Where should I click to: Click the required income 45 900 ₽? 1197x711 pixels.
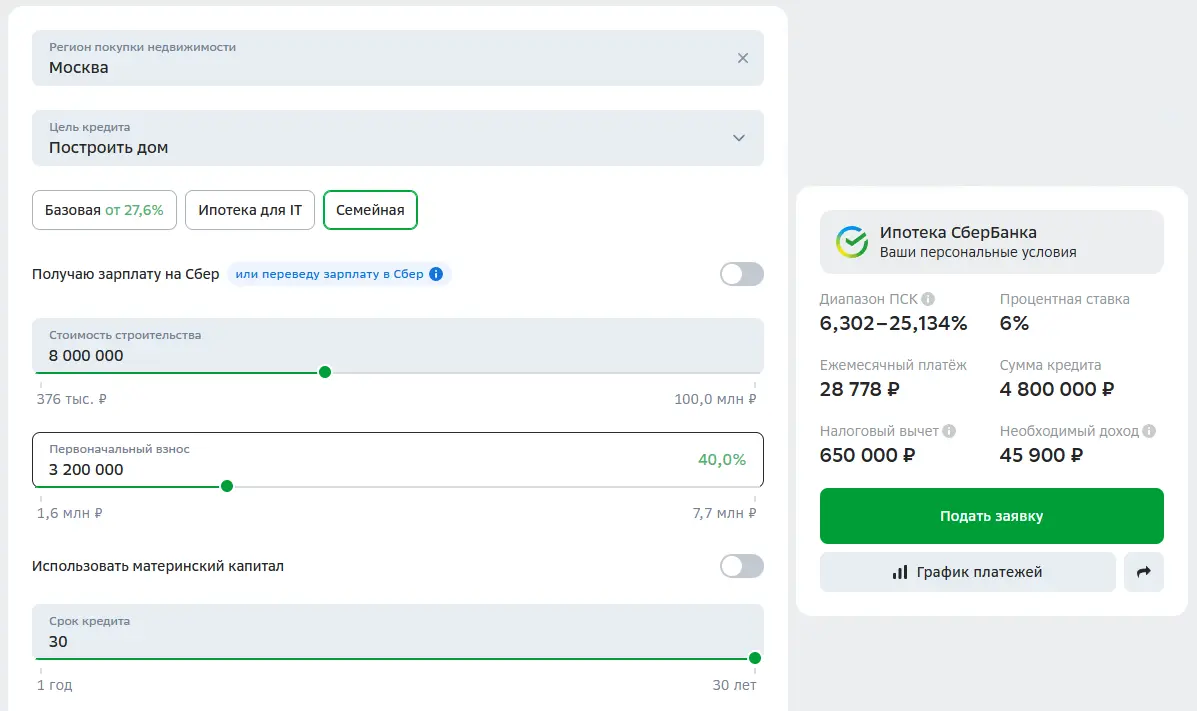[1041, 455]
